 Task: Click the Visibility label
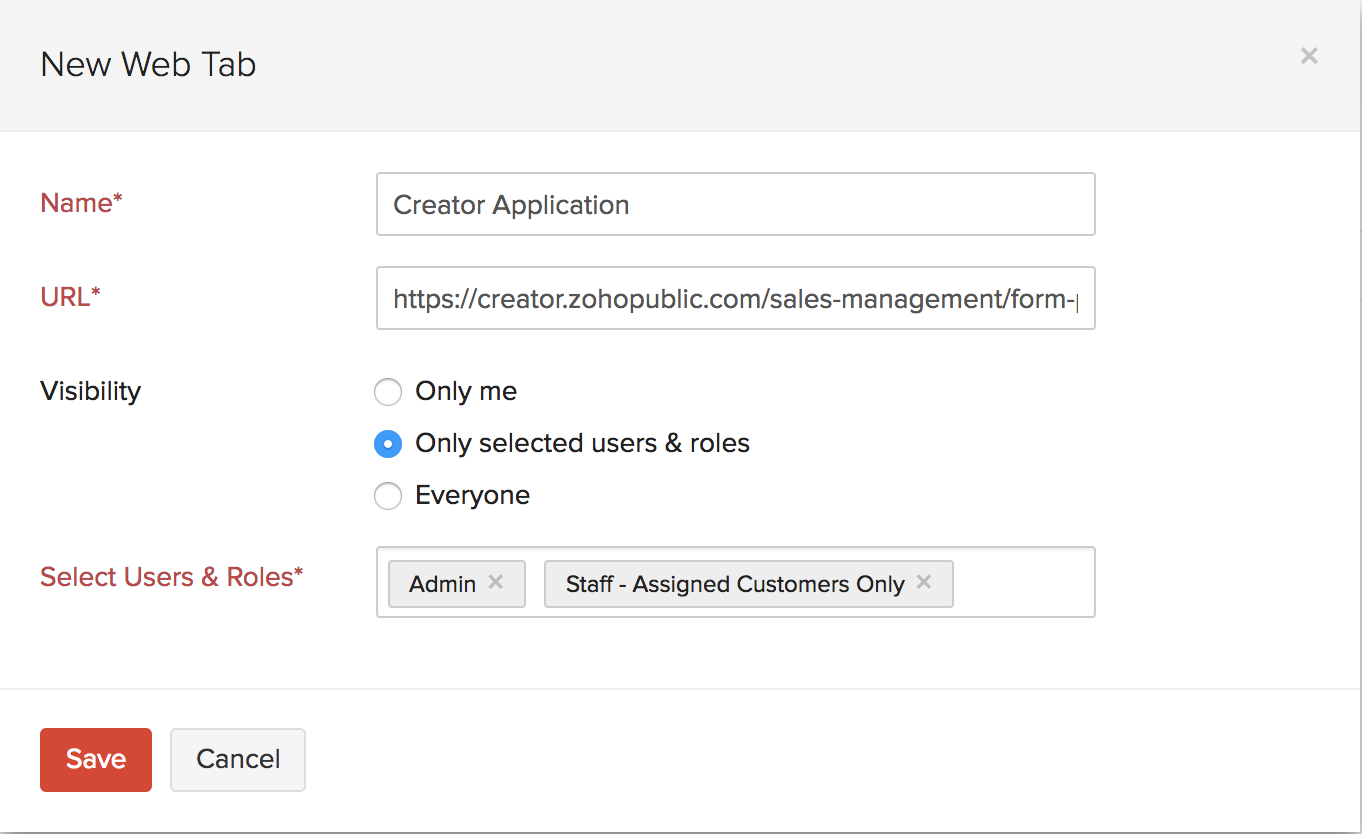click(90, 391)
